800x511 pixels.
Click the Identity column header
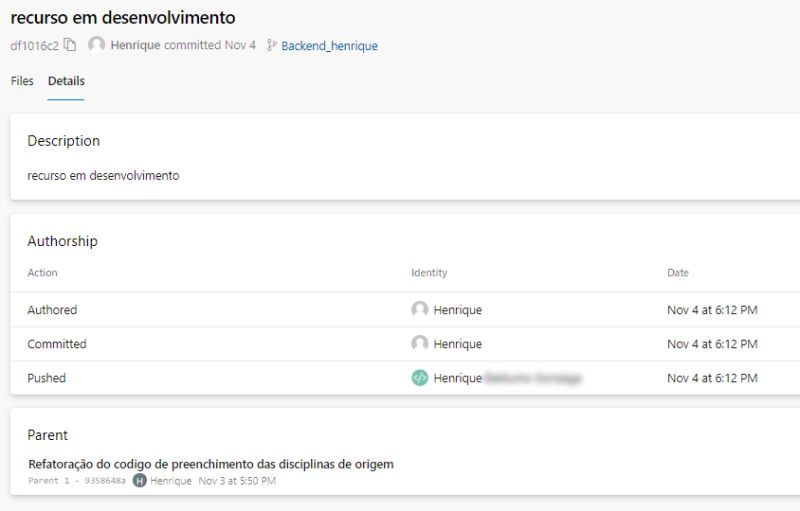click(429, 273)
